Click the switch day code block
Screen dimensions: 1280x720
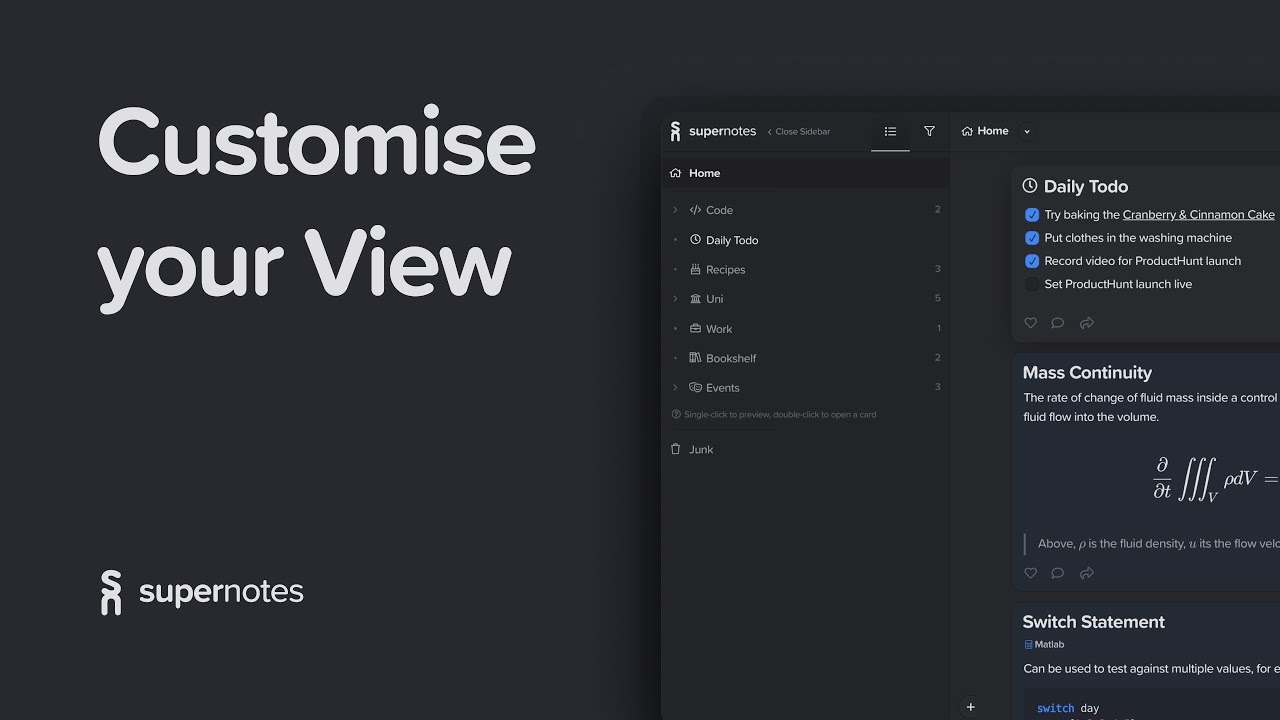tap(1152, 704)
